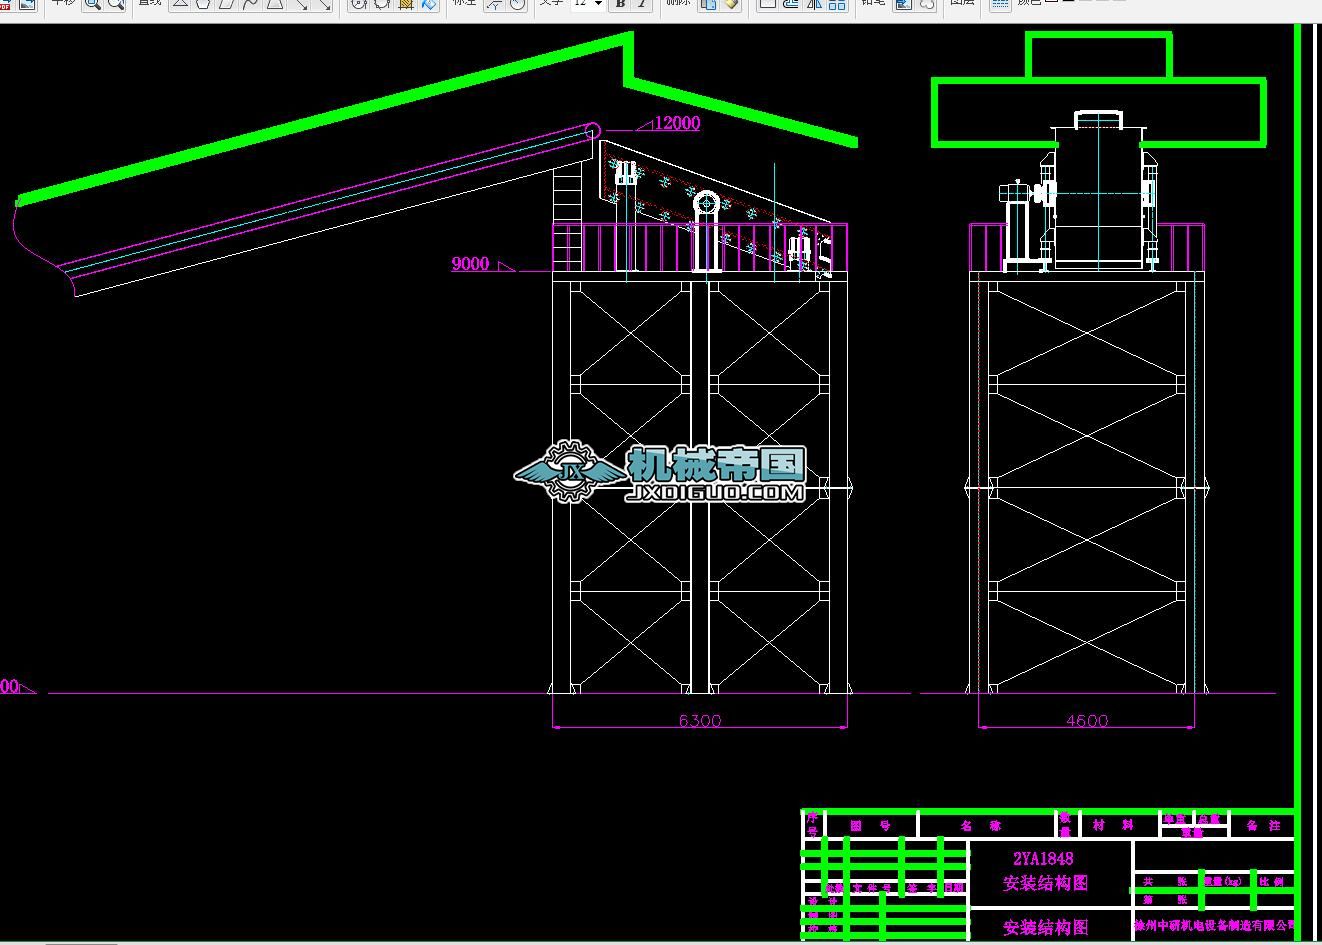This screenshot has width=1322, height=945.
Task: Click the right magnifier zoom icon
Action: tap(116, 4)
